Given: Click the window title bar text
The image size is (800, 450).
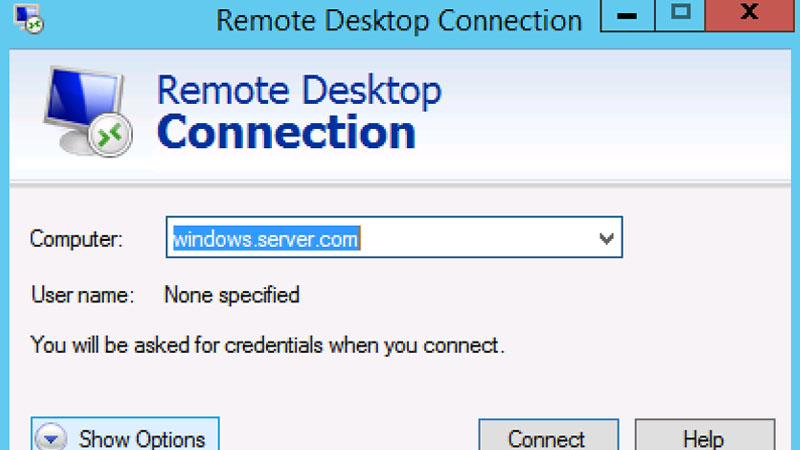Looking at the screenshot, I should click(399, 20).
